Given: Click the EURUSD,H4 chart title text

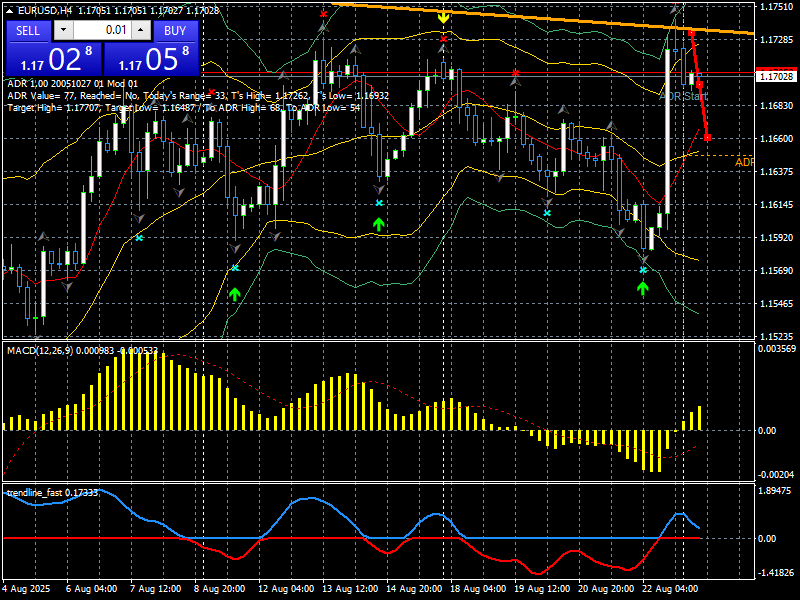Looking at the screenshot, I should click(x=44, y=10).
